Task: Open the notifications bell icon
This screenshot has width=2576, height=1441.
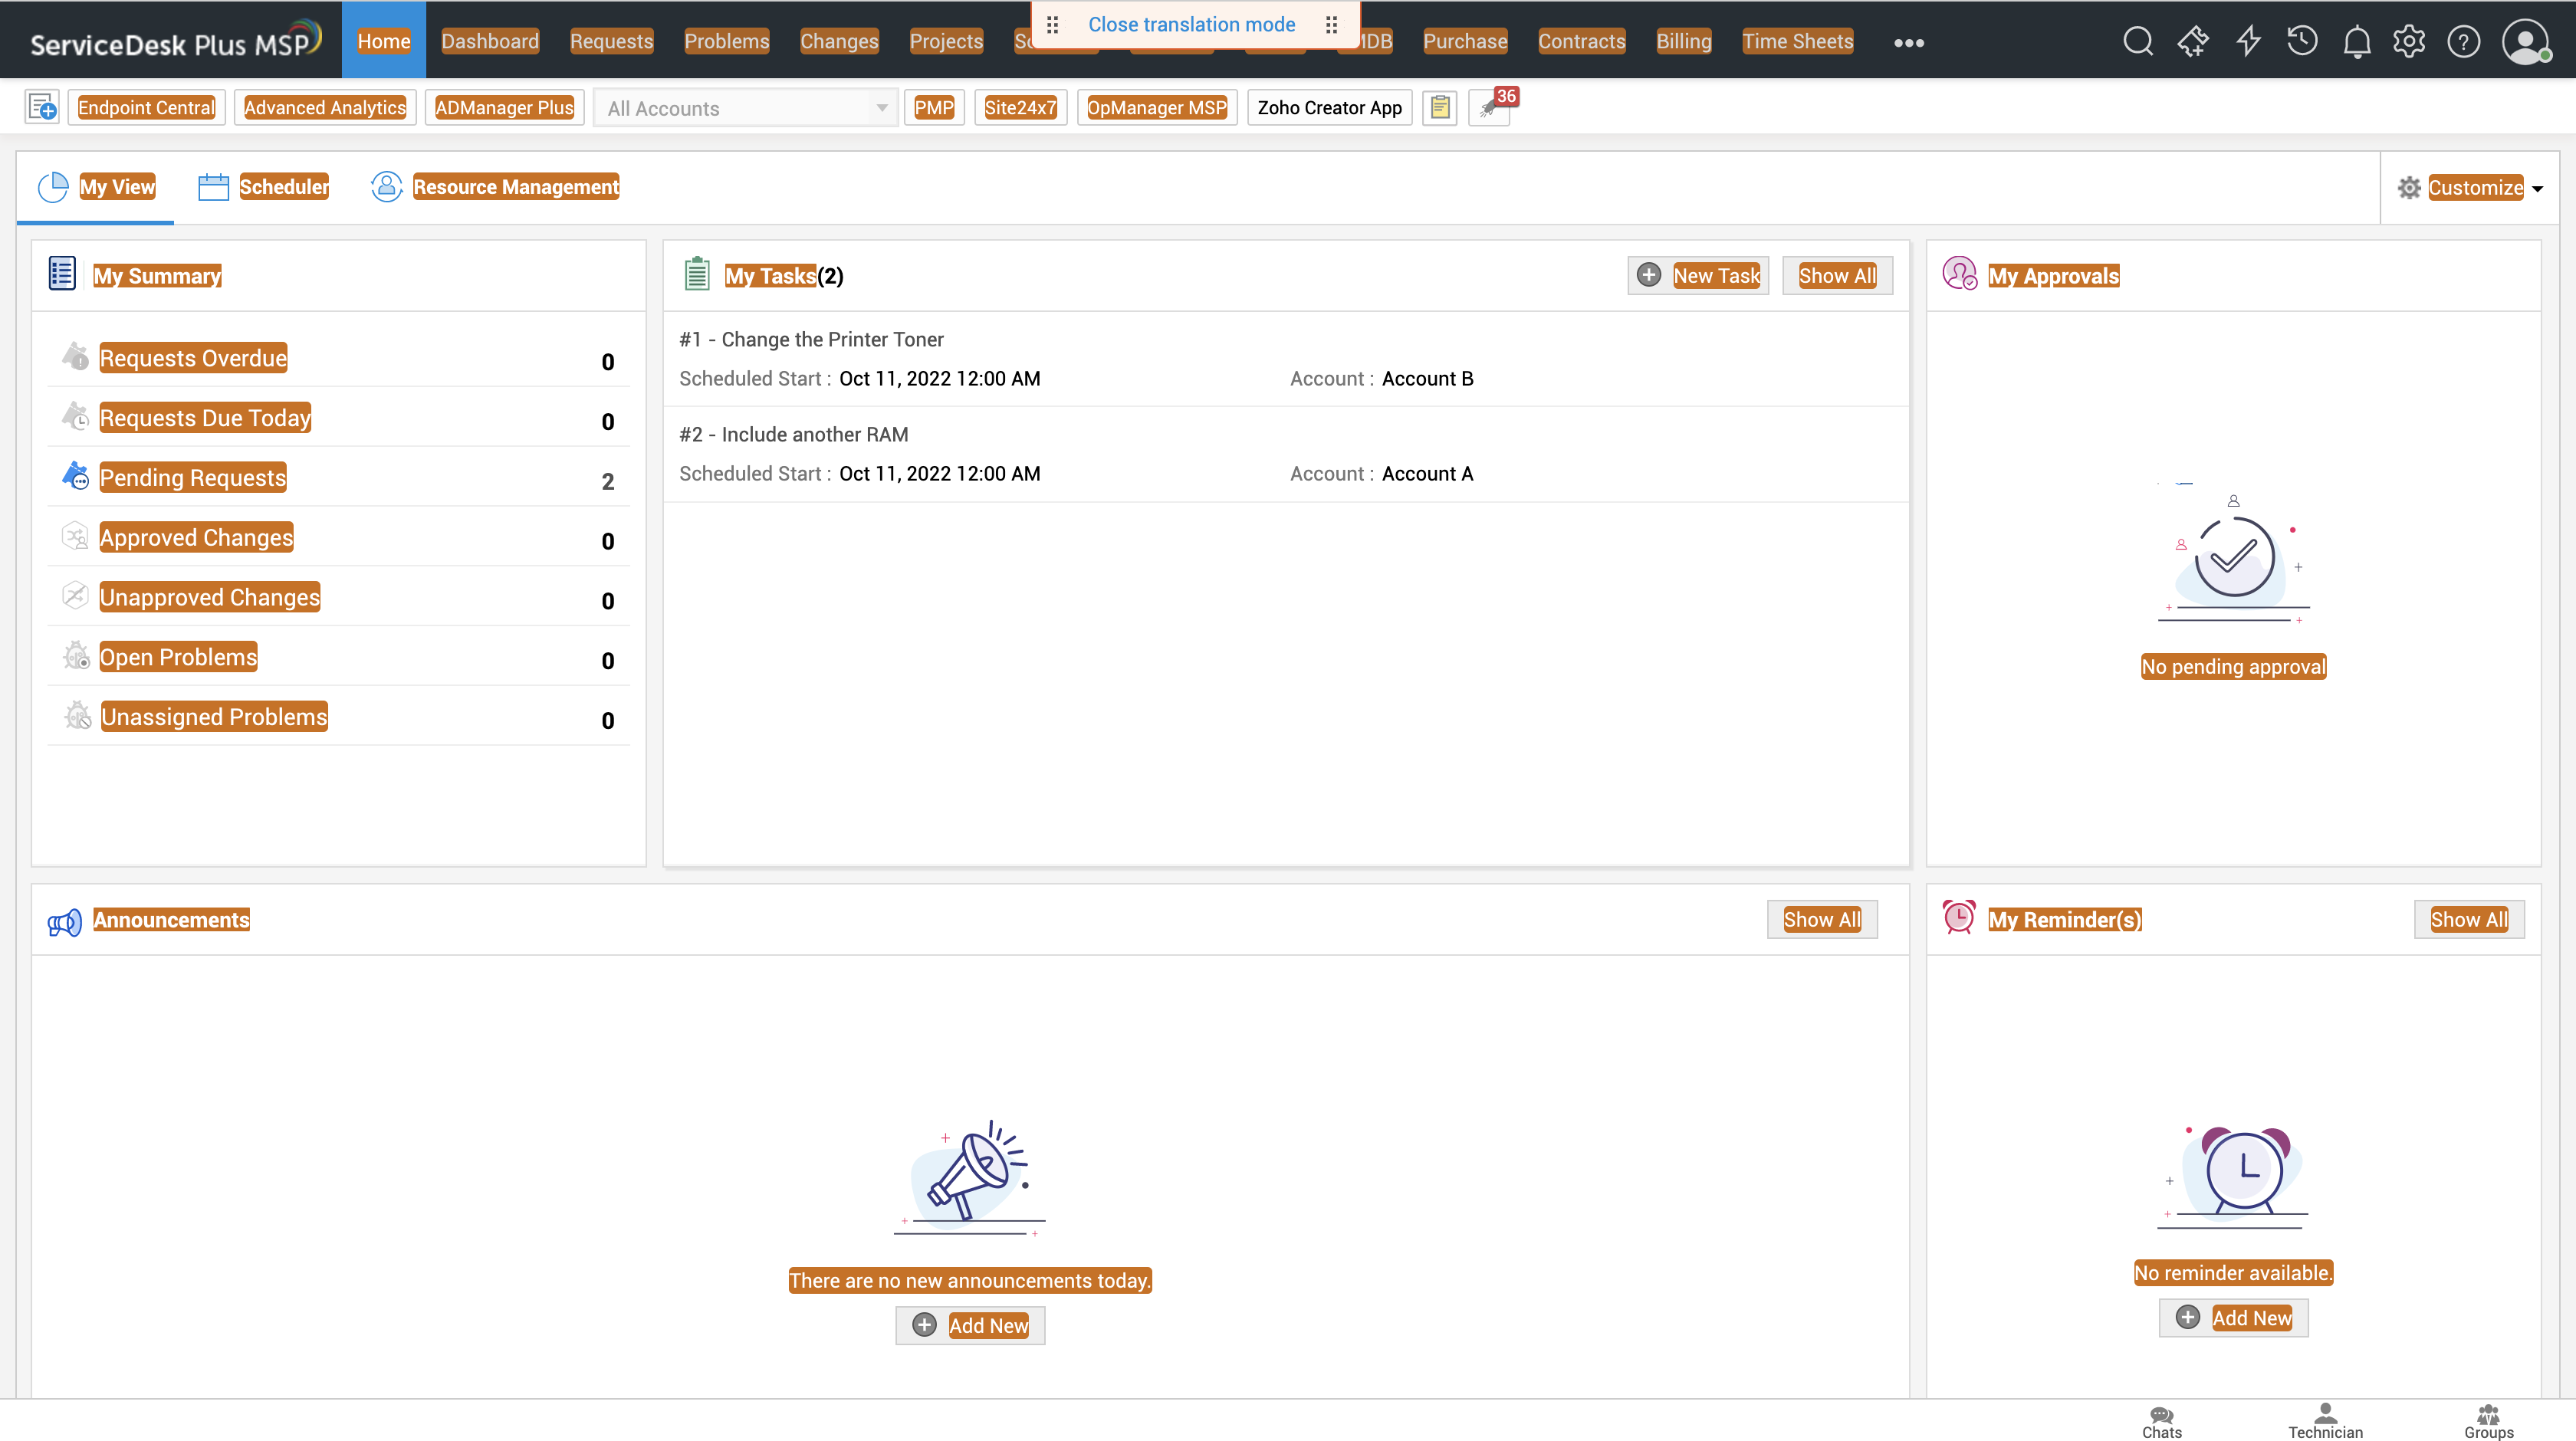Action: (x=2356, y=41)
